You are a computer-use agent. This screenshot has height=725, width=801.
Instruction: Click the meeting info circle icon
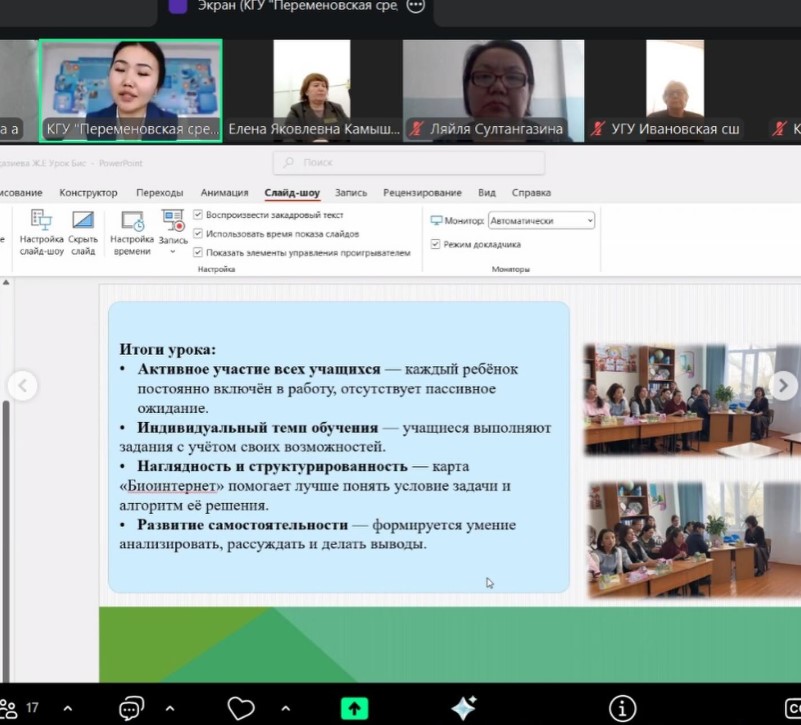[x=622, y=708]
